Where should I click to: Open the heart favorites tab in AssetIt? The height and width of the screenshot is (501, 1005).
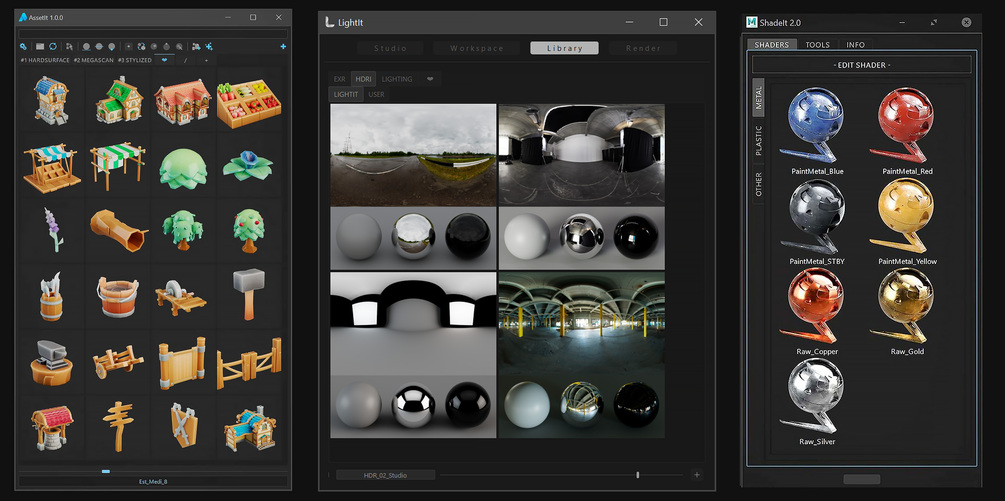click(x=165, y=60)
